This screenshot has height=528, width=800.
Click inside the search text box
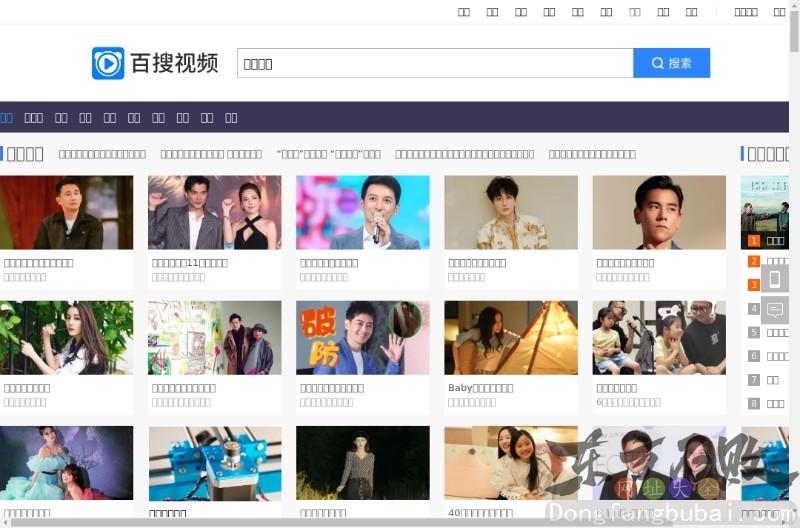[x=435, y=63]
